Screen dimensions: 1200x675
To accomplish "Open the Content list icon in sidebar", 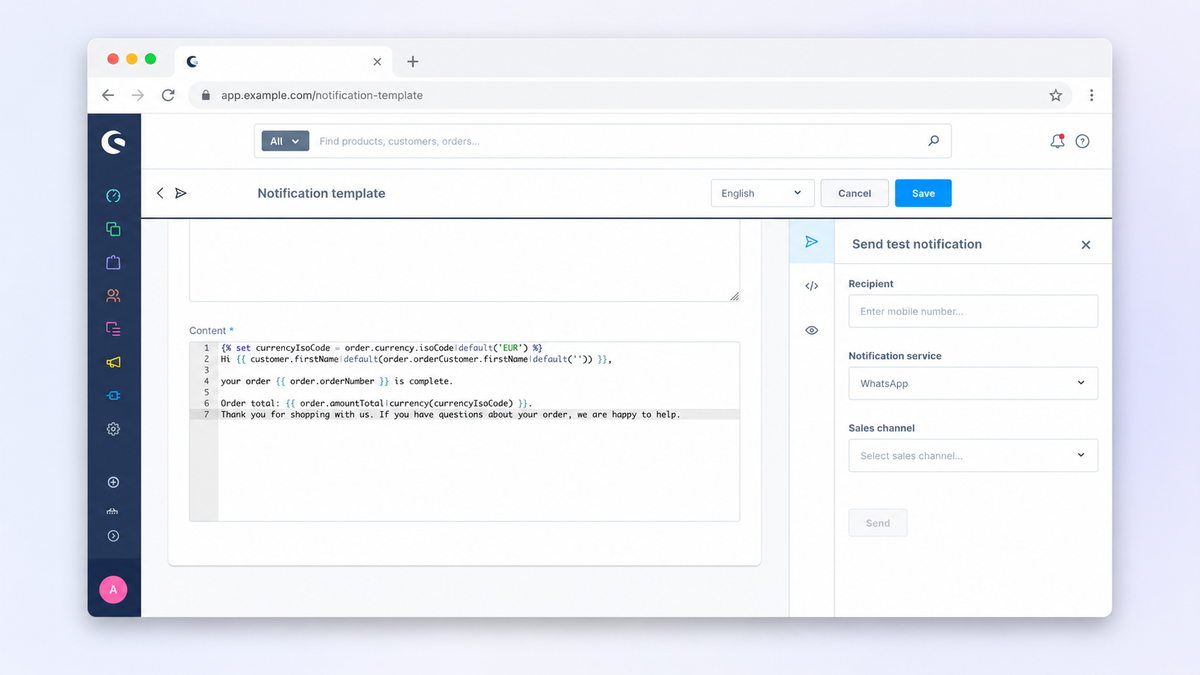I will [113, 328].
